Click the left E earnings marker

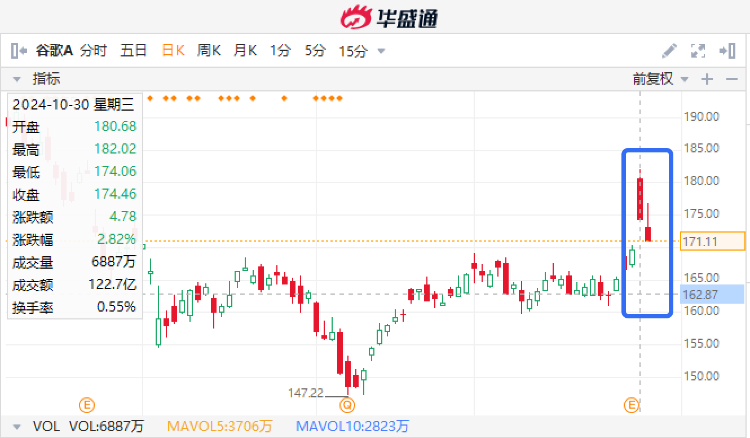pos(87,405)
